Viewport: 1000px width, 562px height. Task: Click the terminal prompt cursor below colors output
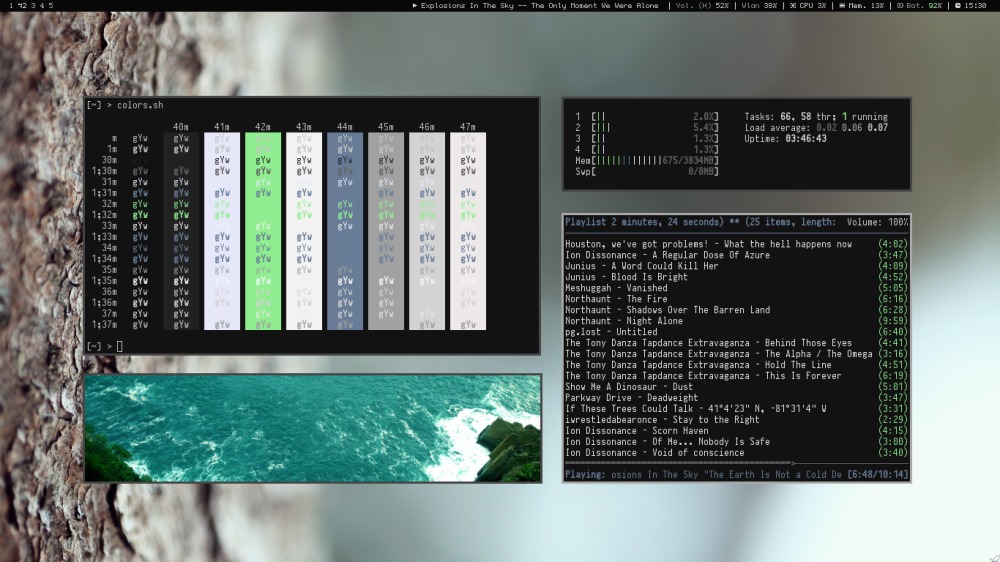point(119,346)
